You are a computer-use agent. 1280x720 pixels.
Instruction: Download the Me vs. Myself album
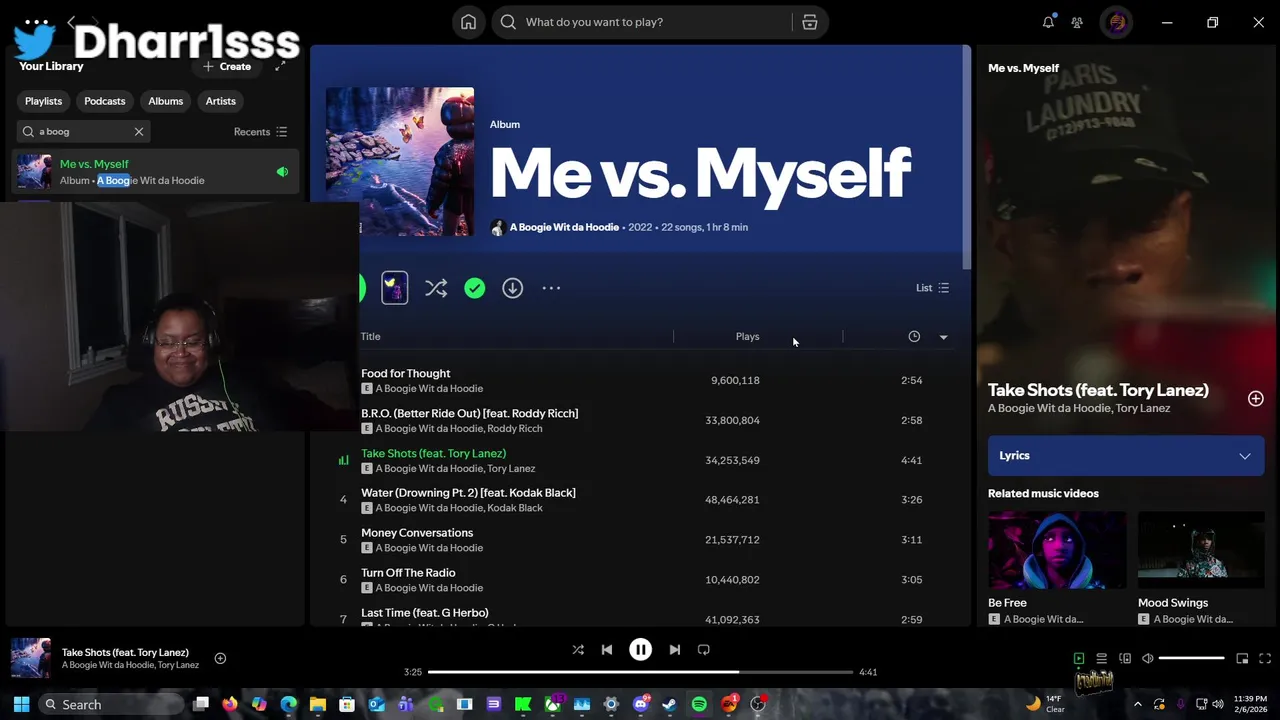[x=512, y=288]
